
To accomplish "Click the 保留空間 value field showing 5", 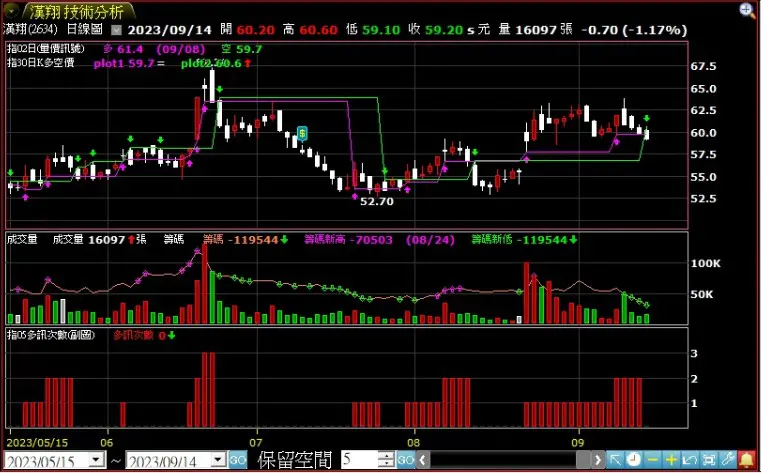I will 359,459.
